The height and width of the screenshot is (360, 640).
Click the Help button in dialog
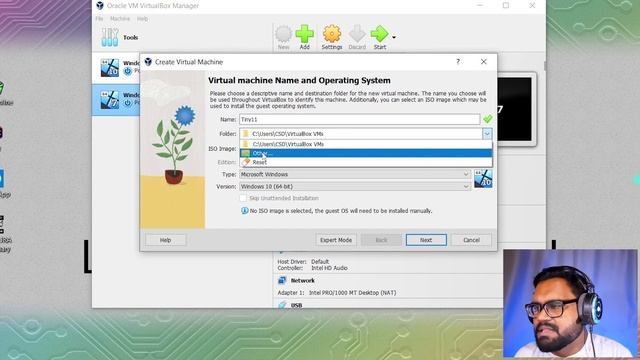(x=166, y=240)
